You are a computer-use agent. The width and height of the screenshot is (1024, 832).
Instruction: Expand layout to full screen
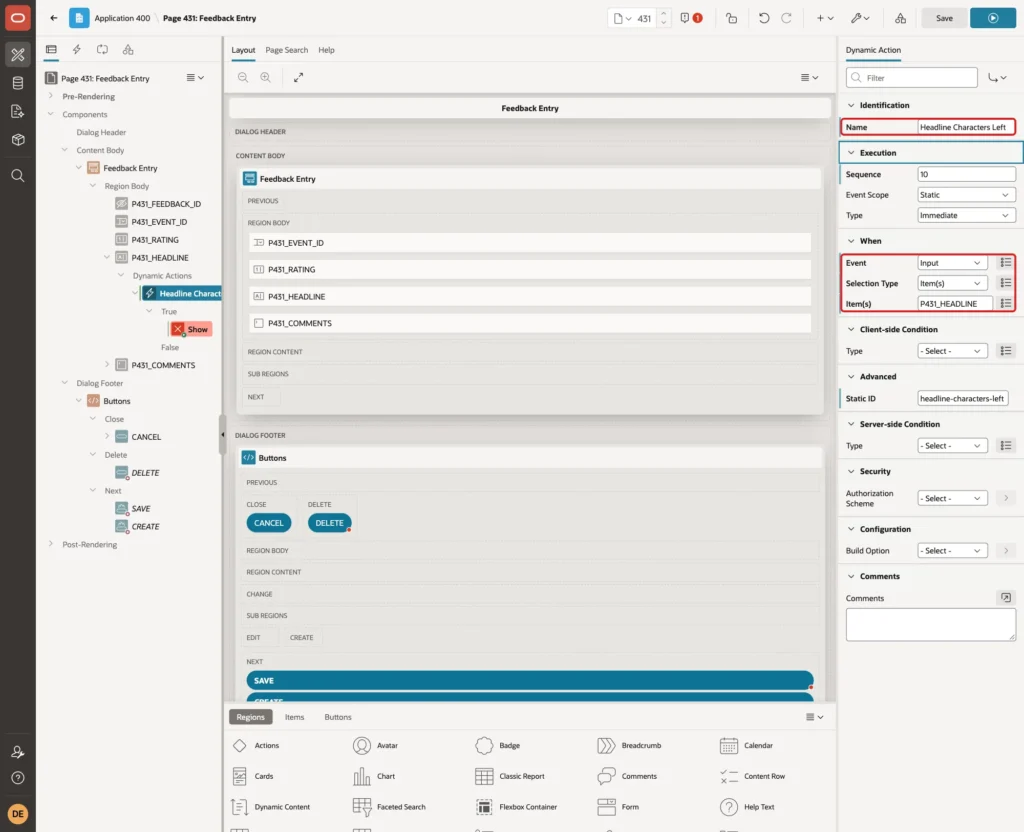tap(298, 77)
